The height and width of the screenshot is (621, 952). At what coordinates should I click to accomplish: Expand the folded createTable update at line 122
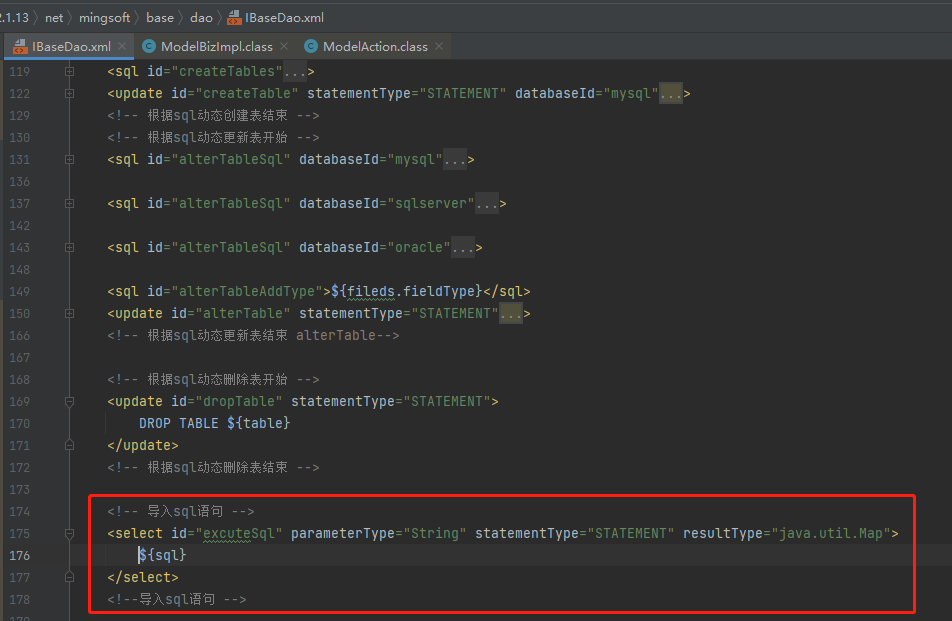(70, 93)
